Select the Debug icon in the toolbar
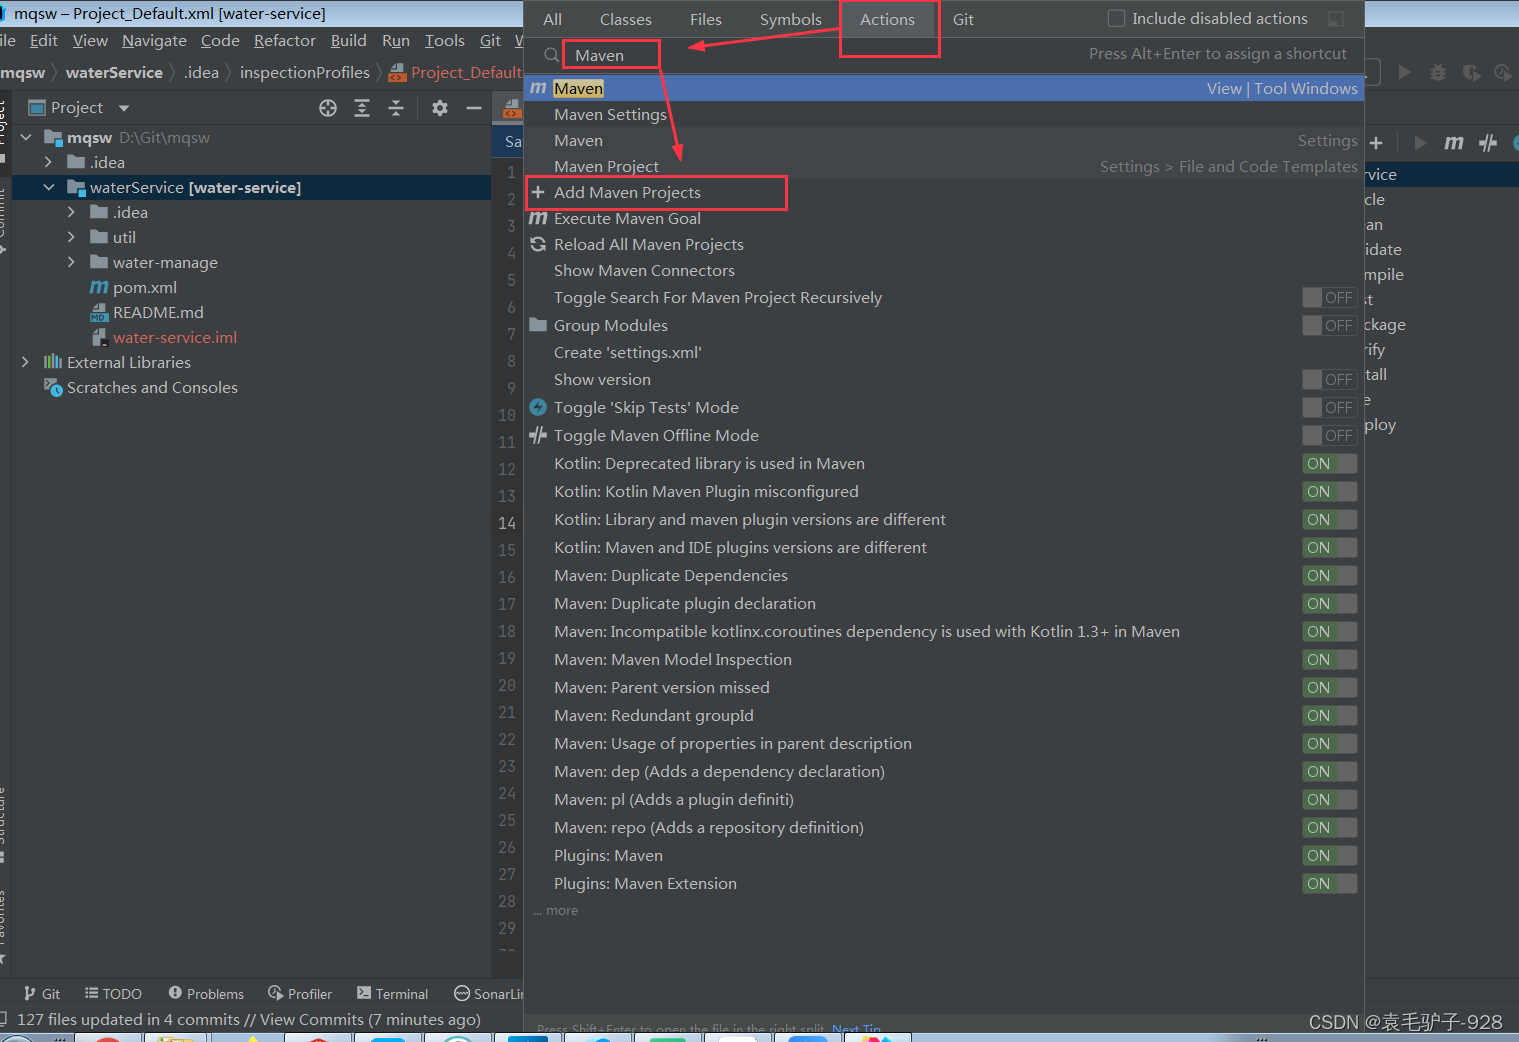The image size is (1519, 1042). point(1437,71)
